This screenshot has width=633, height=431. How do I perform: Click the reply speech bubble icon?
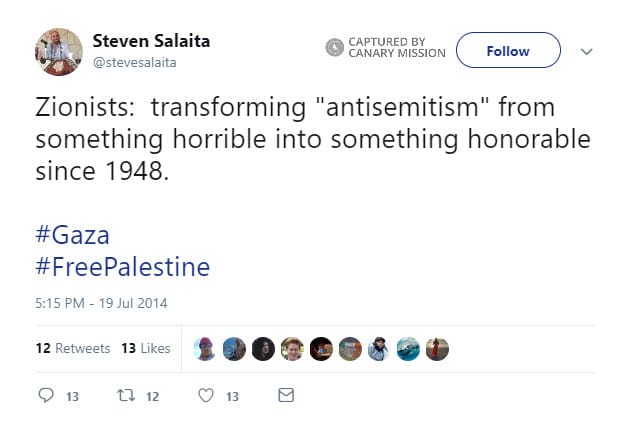coord(45,396)
